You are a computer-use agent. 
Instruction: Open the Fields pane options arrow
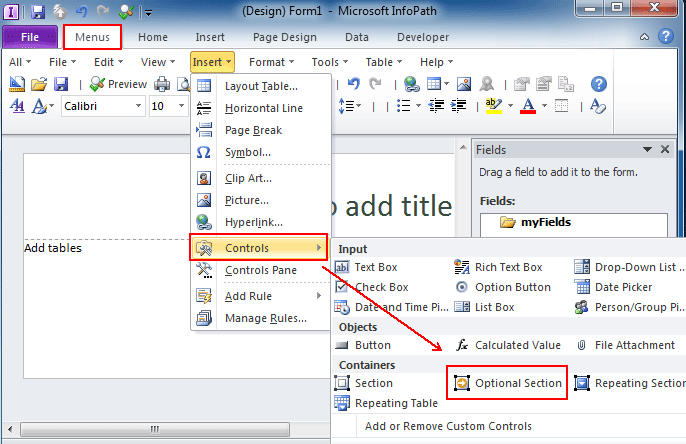[648, 150]
